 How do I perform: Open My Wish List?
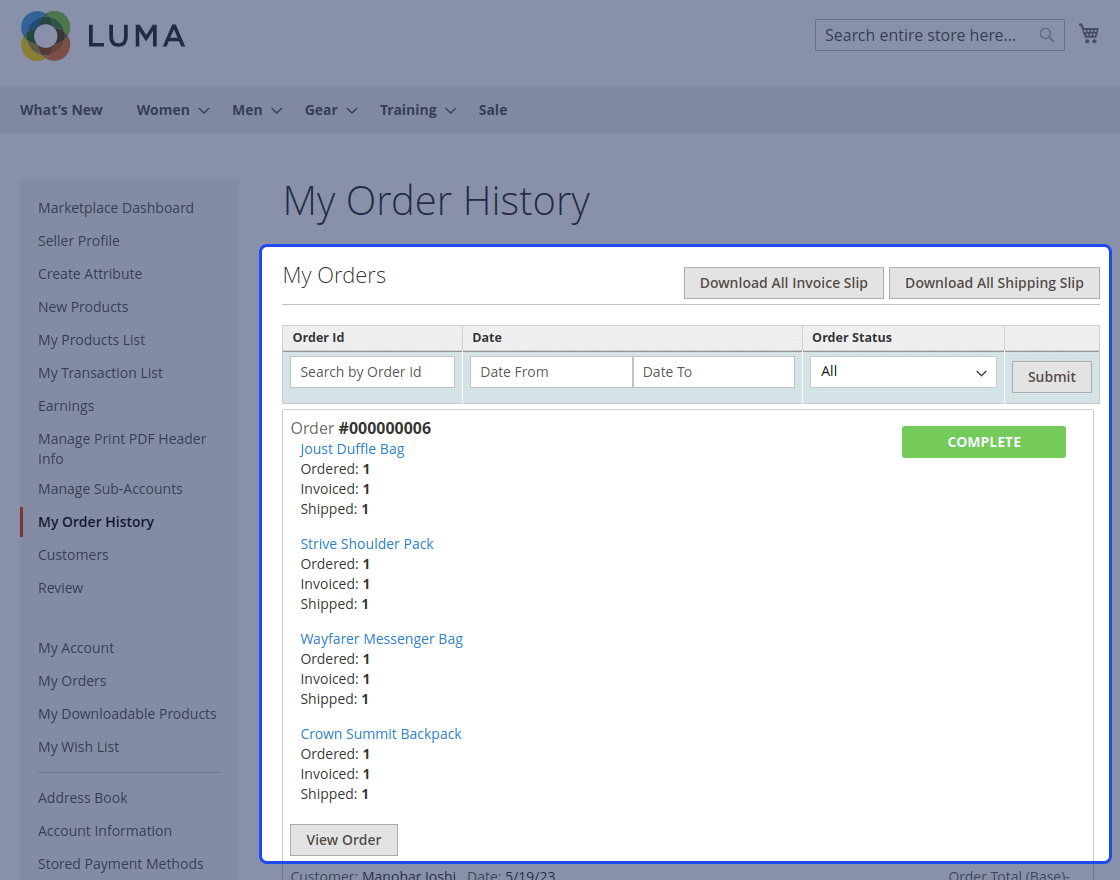79,746
